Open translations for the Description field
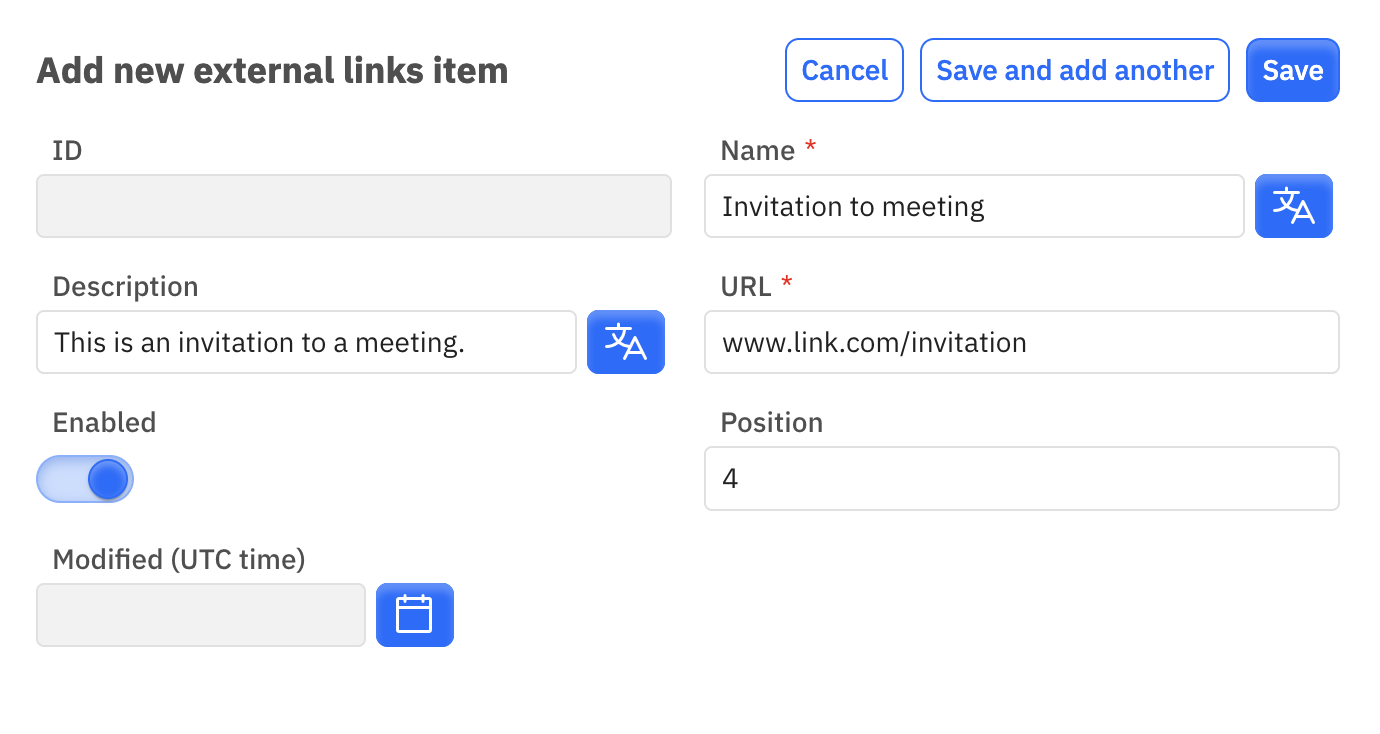The width and height of the screenshot is (1380, 734). (x=626, y=342)
